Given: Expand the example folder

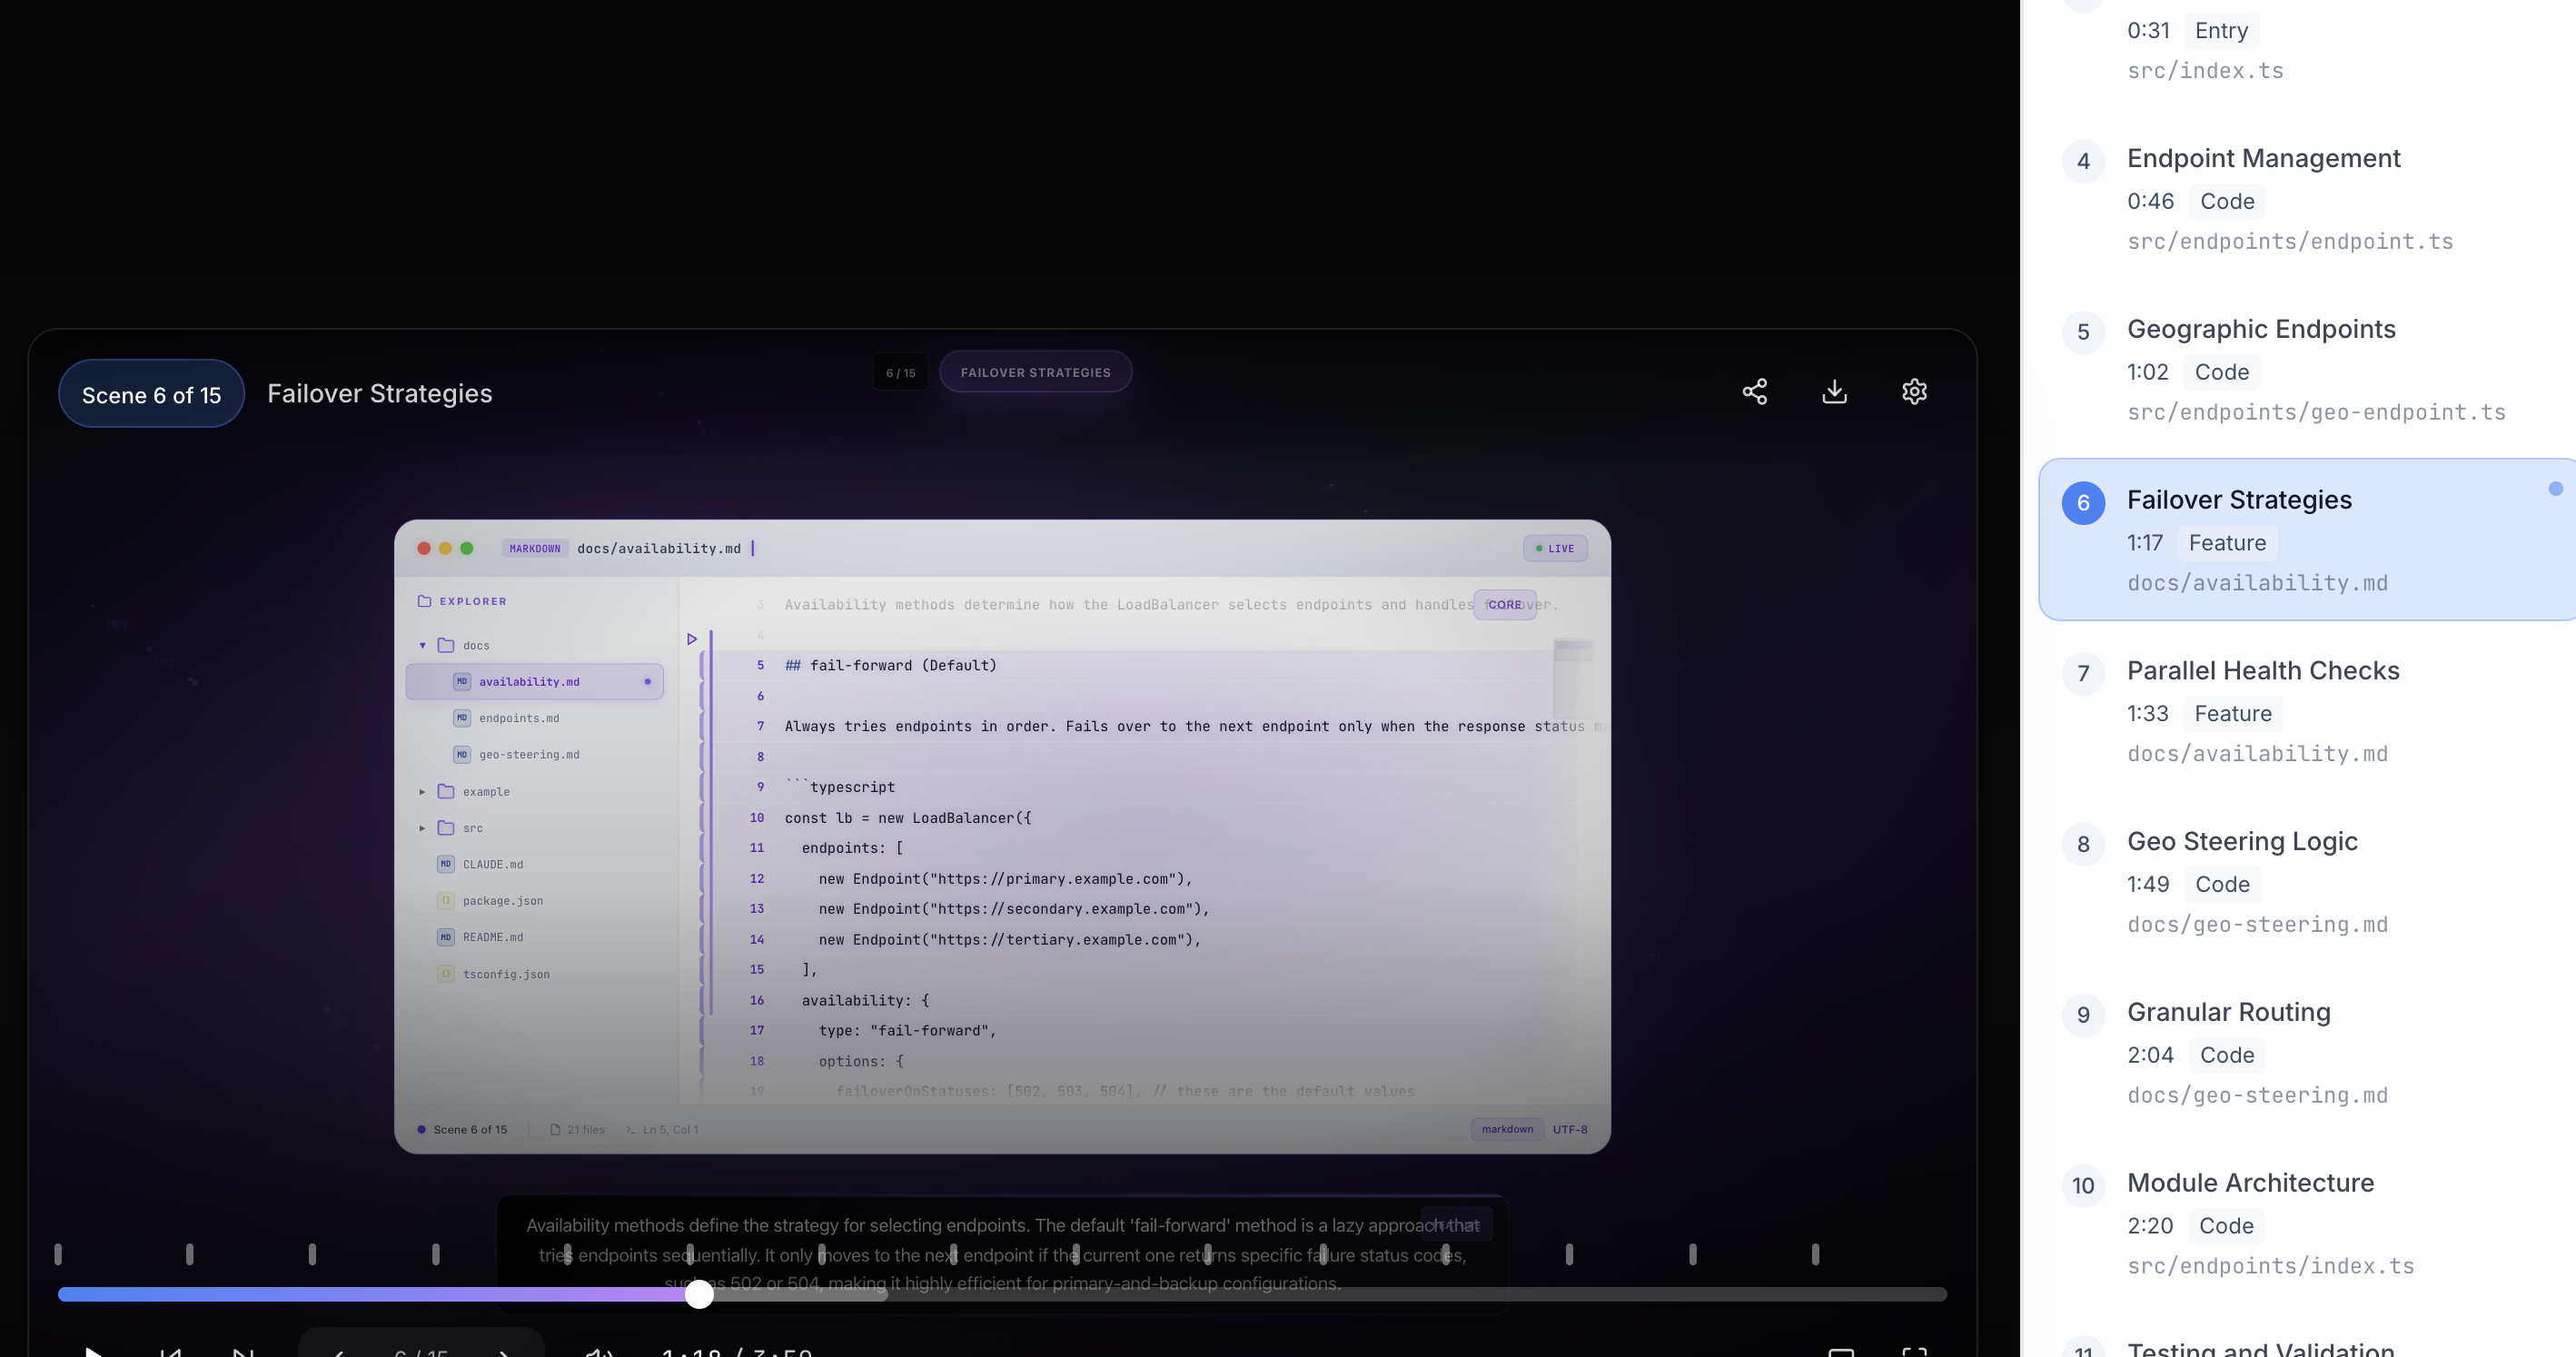Looking at the screenshot, I should pyautogui.click(x=422, y=791).
